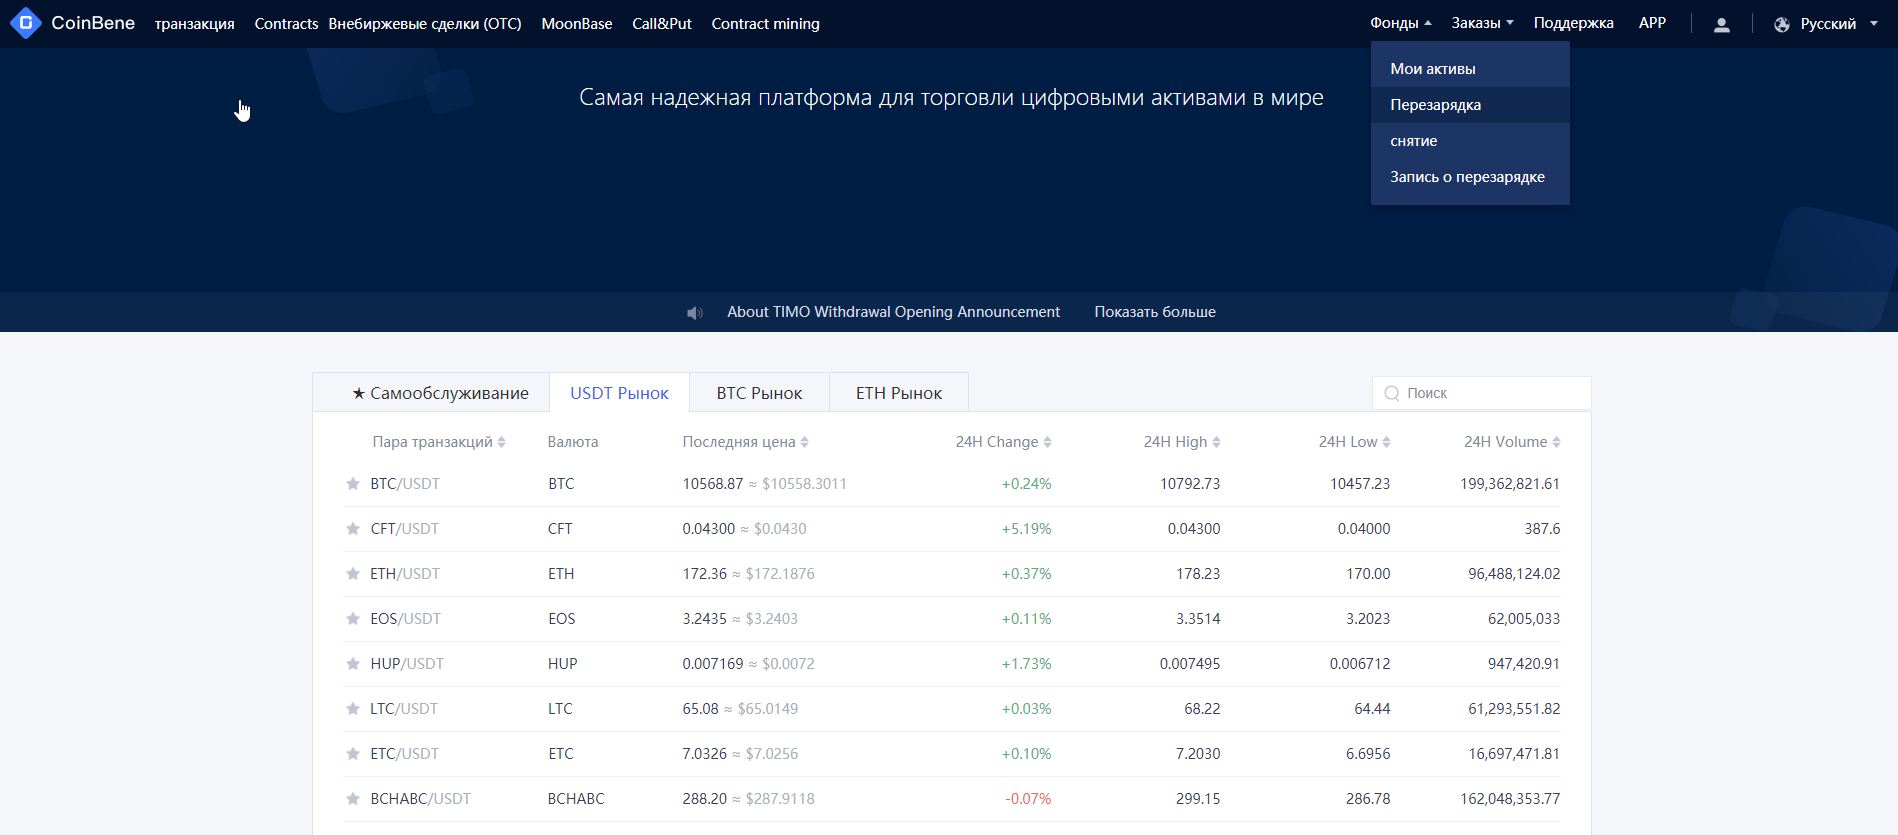Screen dimensions: 1898x835
Task: Click the search magnifier icon
Action: click(x=1391, y=393)
